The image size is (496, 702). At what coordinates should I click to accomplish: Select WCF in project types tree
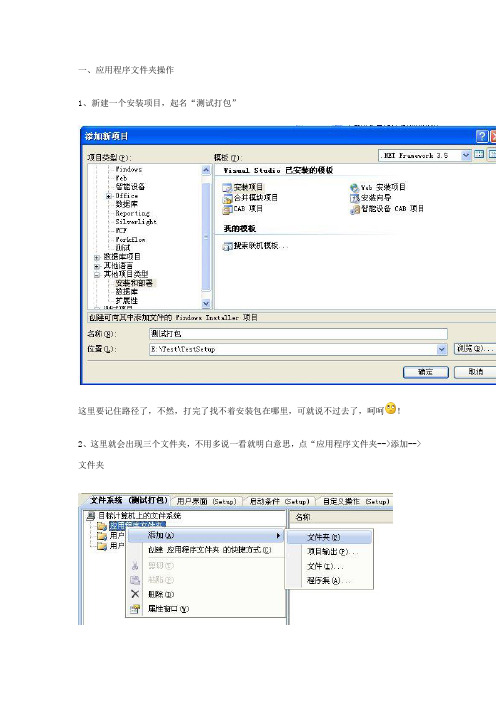[x=121, y=231]
